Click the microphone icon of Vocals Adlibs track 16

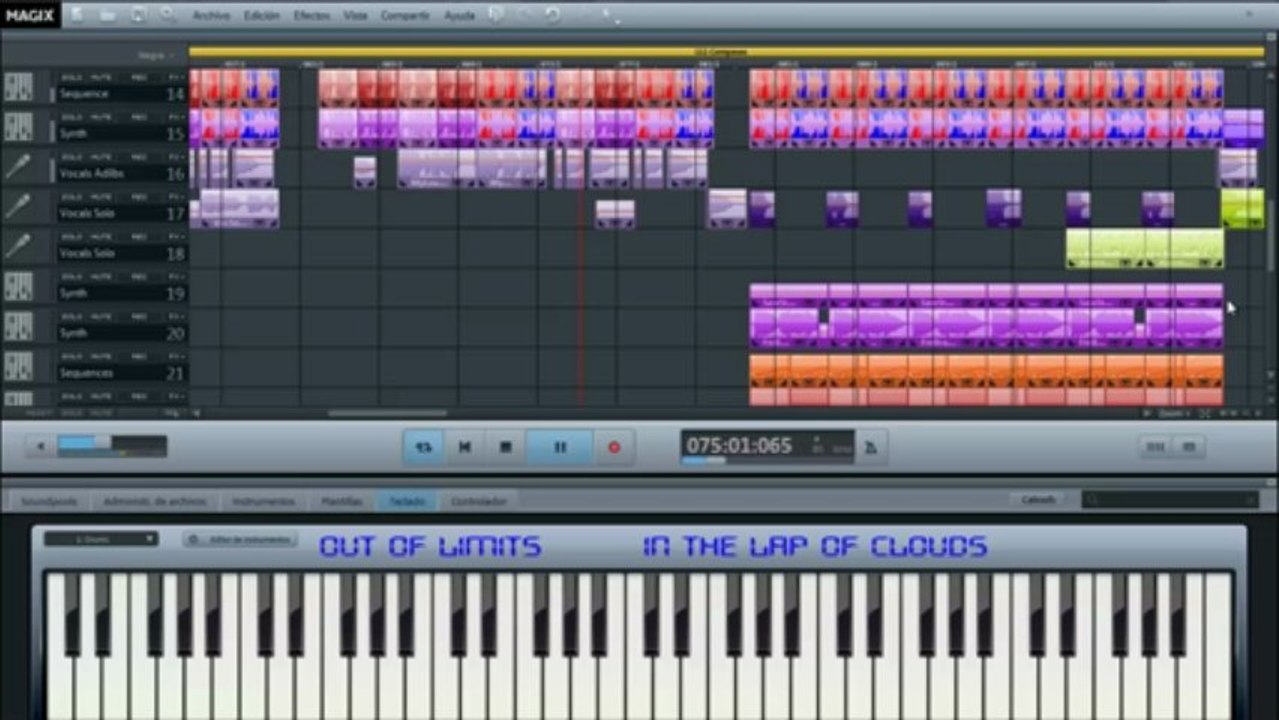(x=18, y=167)
